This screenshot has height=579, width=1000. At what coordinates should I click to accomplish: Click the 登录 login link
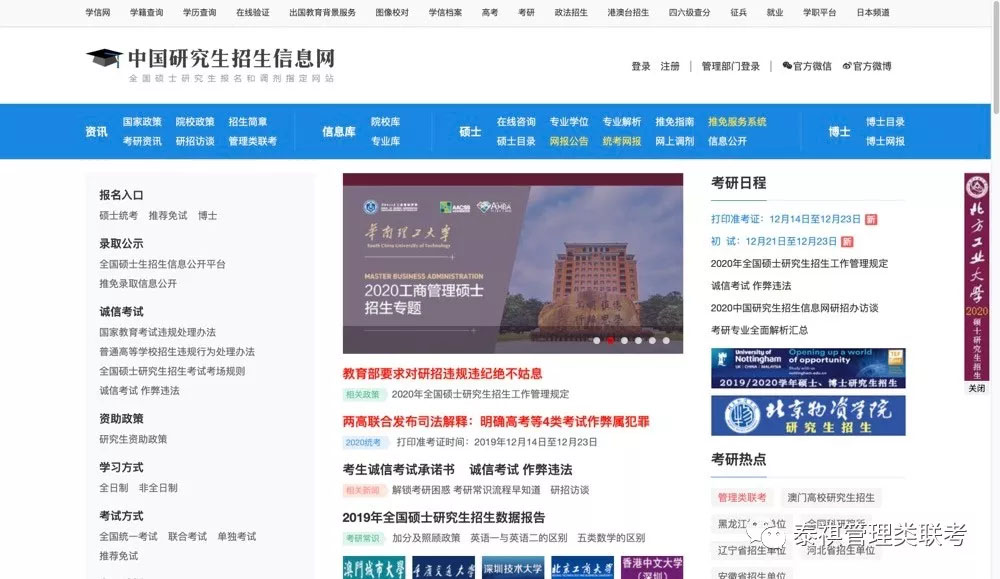tap(640, 66)
